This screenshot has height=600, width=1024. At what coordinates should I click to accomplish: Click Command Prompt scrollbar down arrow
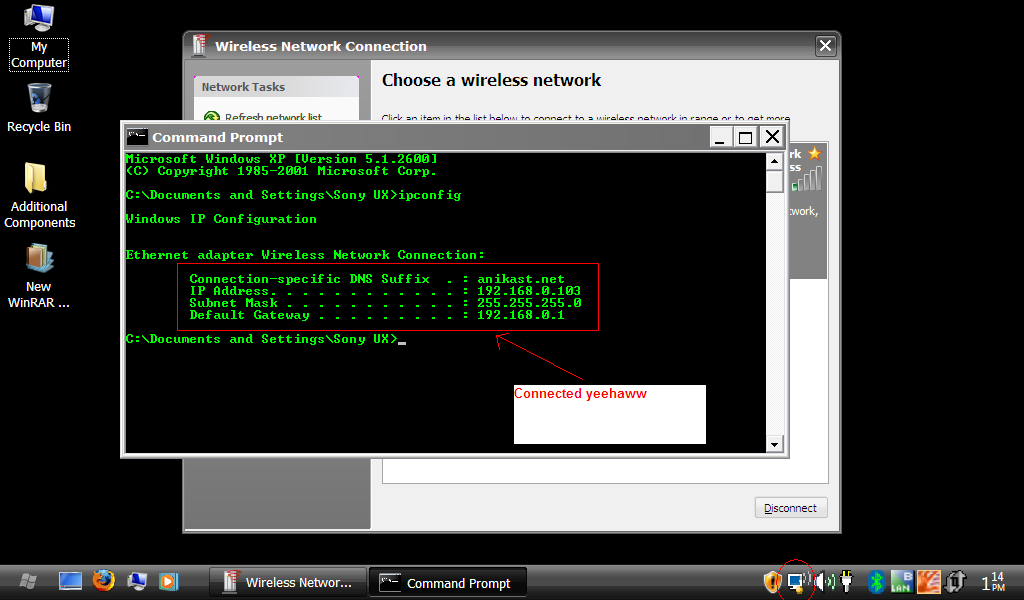pyautogui.click(x=774, y=445)
